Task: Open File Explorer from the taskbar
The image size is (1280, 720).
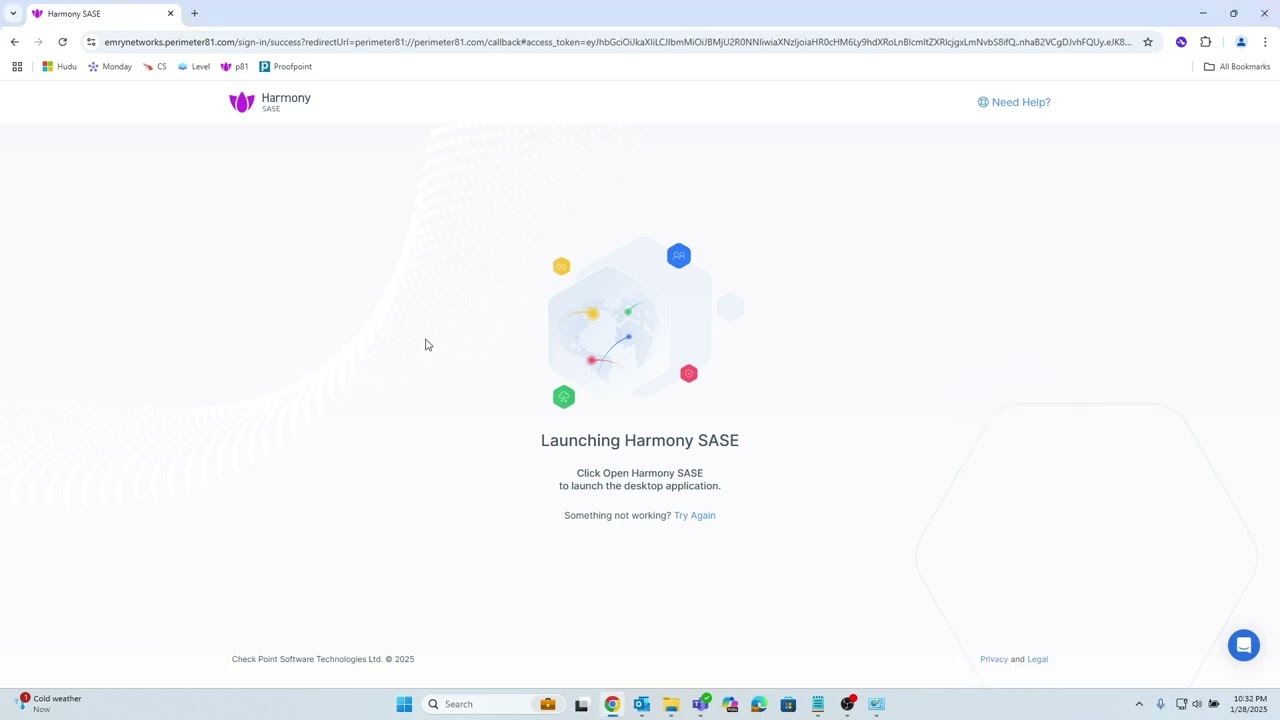Action: [x=671, y=704]
